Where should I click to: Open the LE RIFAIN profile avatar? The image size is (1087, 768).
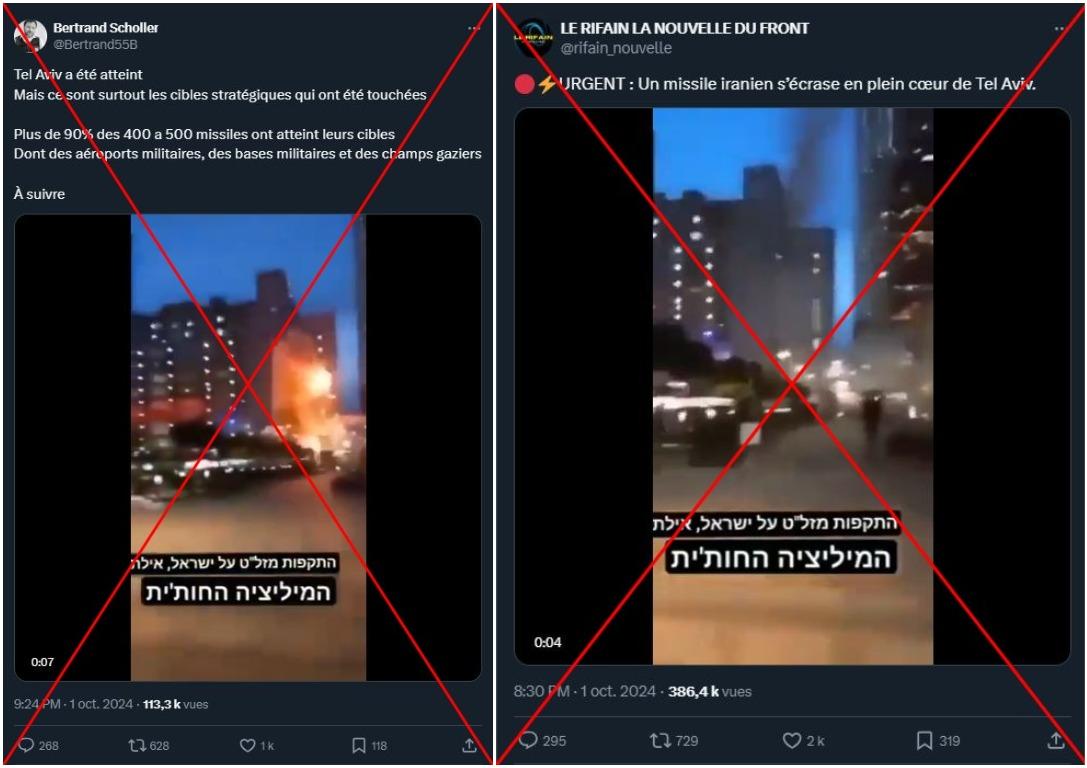coord(534,37)
